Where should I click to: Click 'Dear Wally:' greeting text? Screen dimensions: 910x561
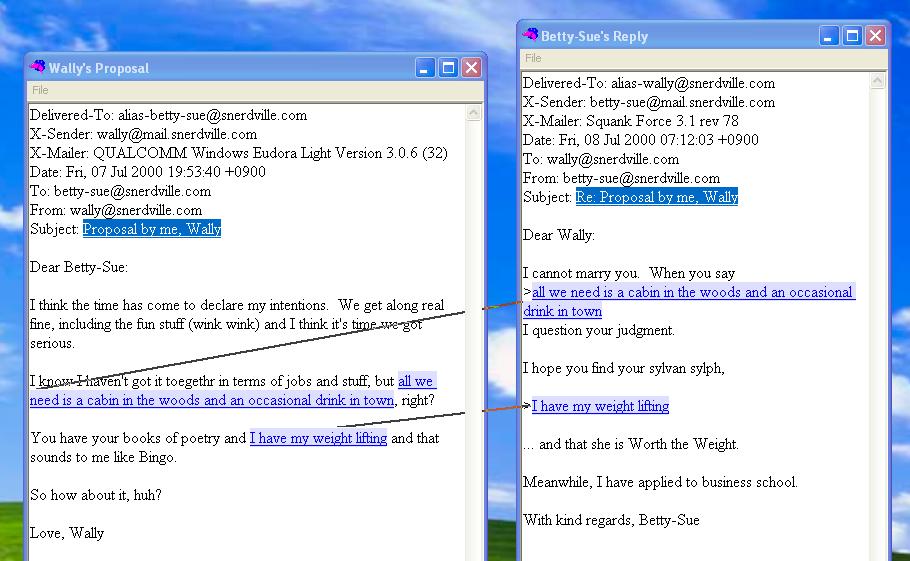559,236
